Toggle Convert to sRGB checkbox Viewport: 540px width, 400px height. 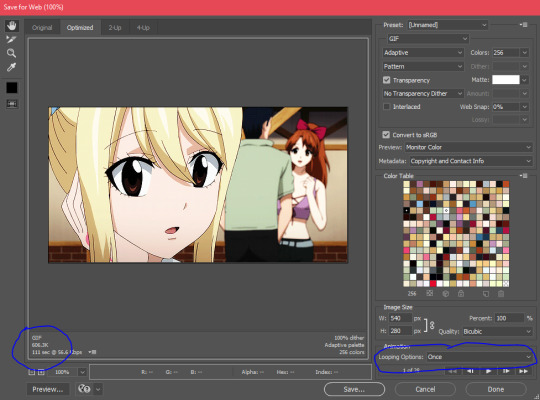[x=386, y=135]
